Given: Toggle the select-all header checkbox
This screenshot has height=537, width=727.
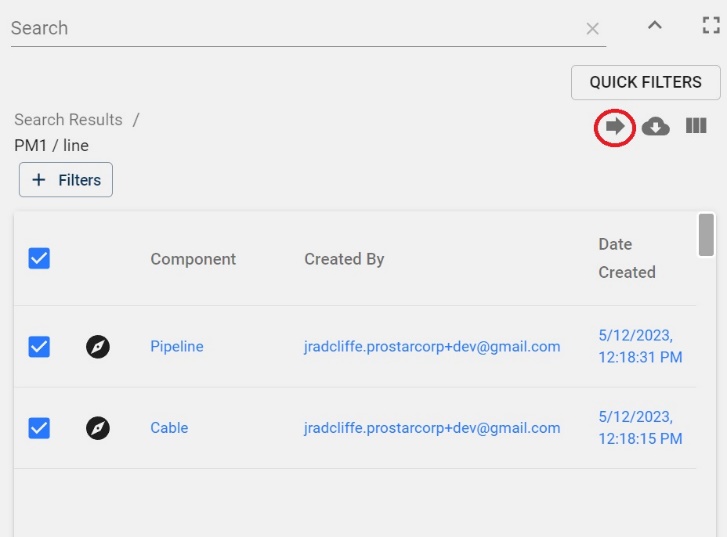Looking at the screenshot, I should pyautogui.click(x=39, y=259).
